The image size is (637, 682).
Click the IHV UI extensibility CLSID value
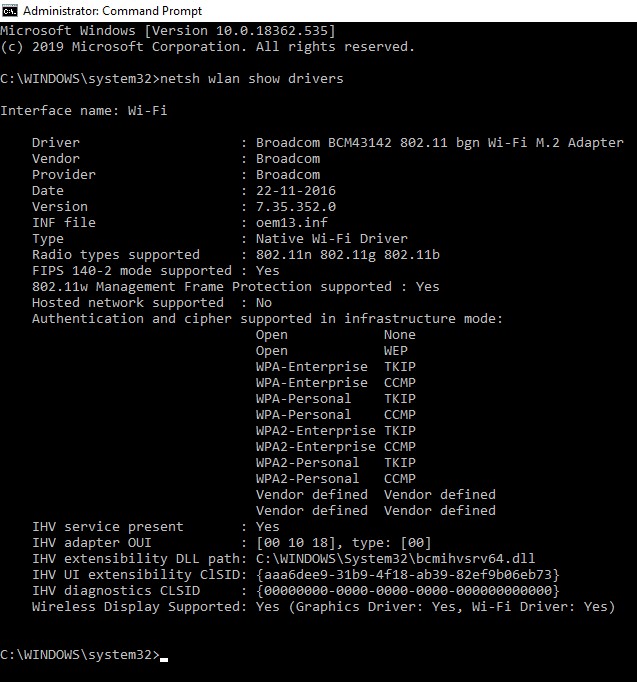[x=407, y=574]
